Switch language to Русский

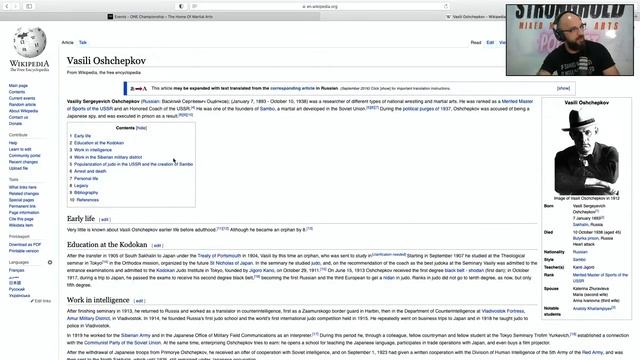[x=17, y=289]
